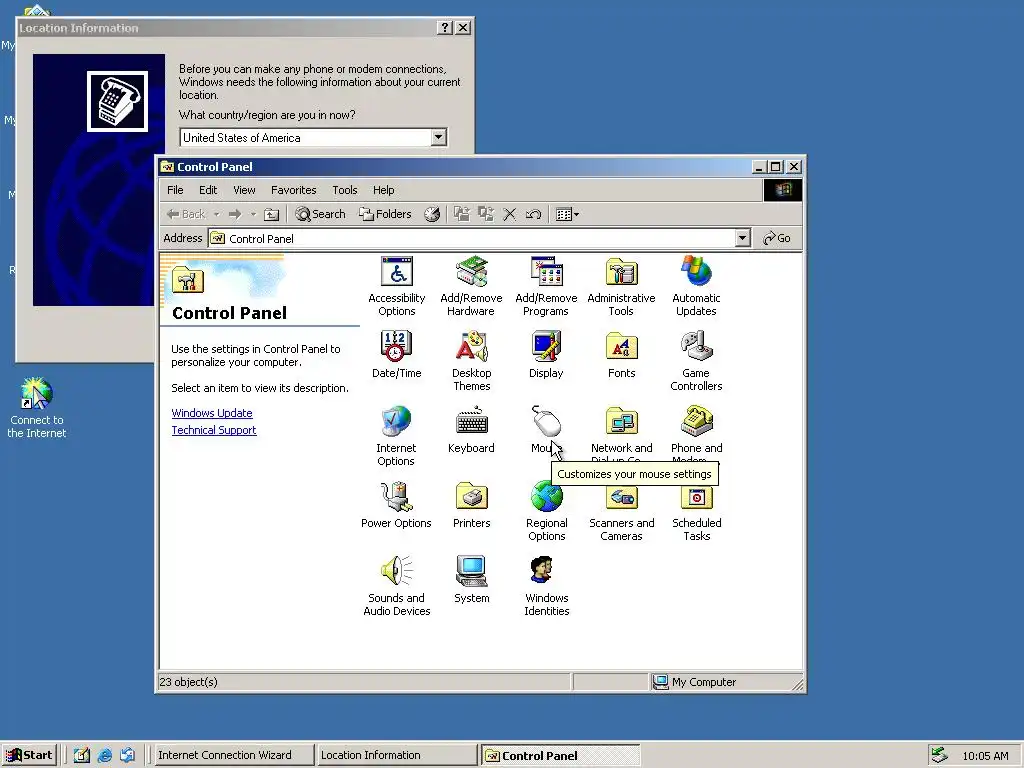Toggle the Folders pane button
Viewport: 1024px width, 768px height.
385,214
